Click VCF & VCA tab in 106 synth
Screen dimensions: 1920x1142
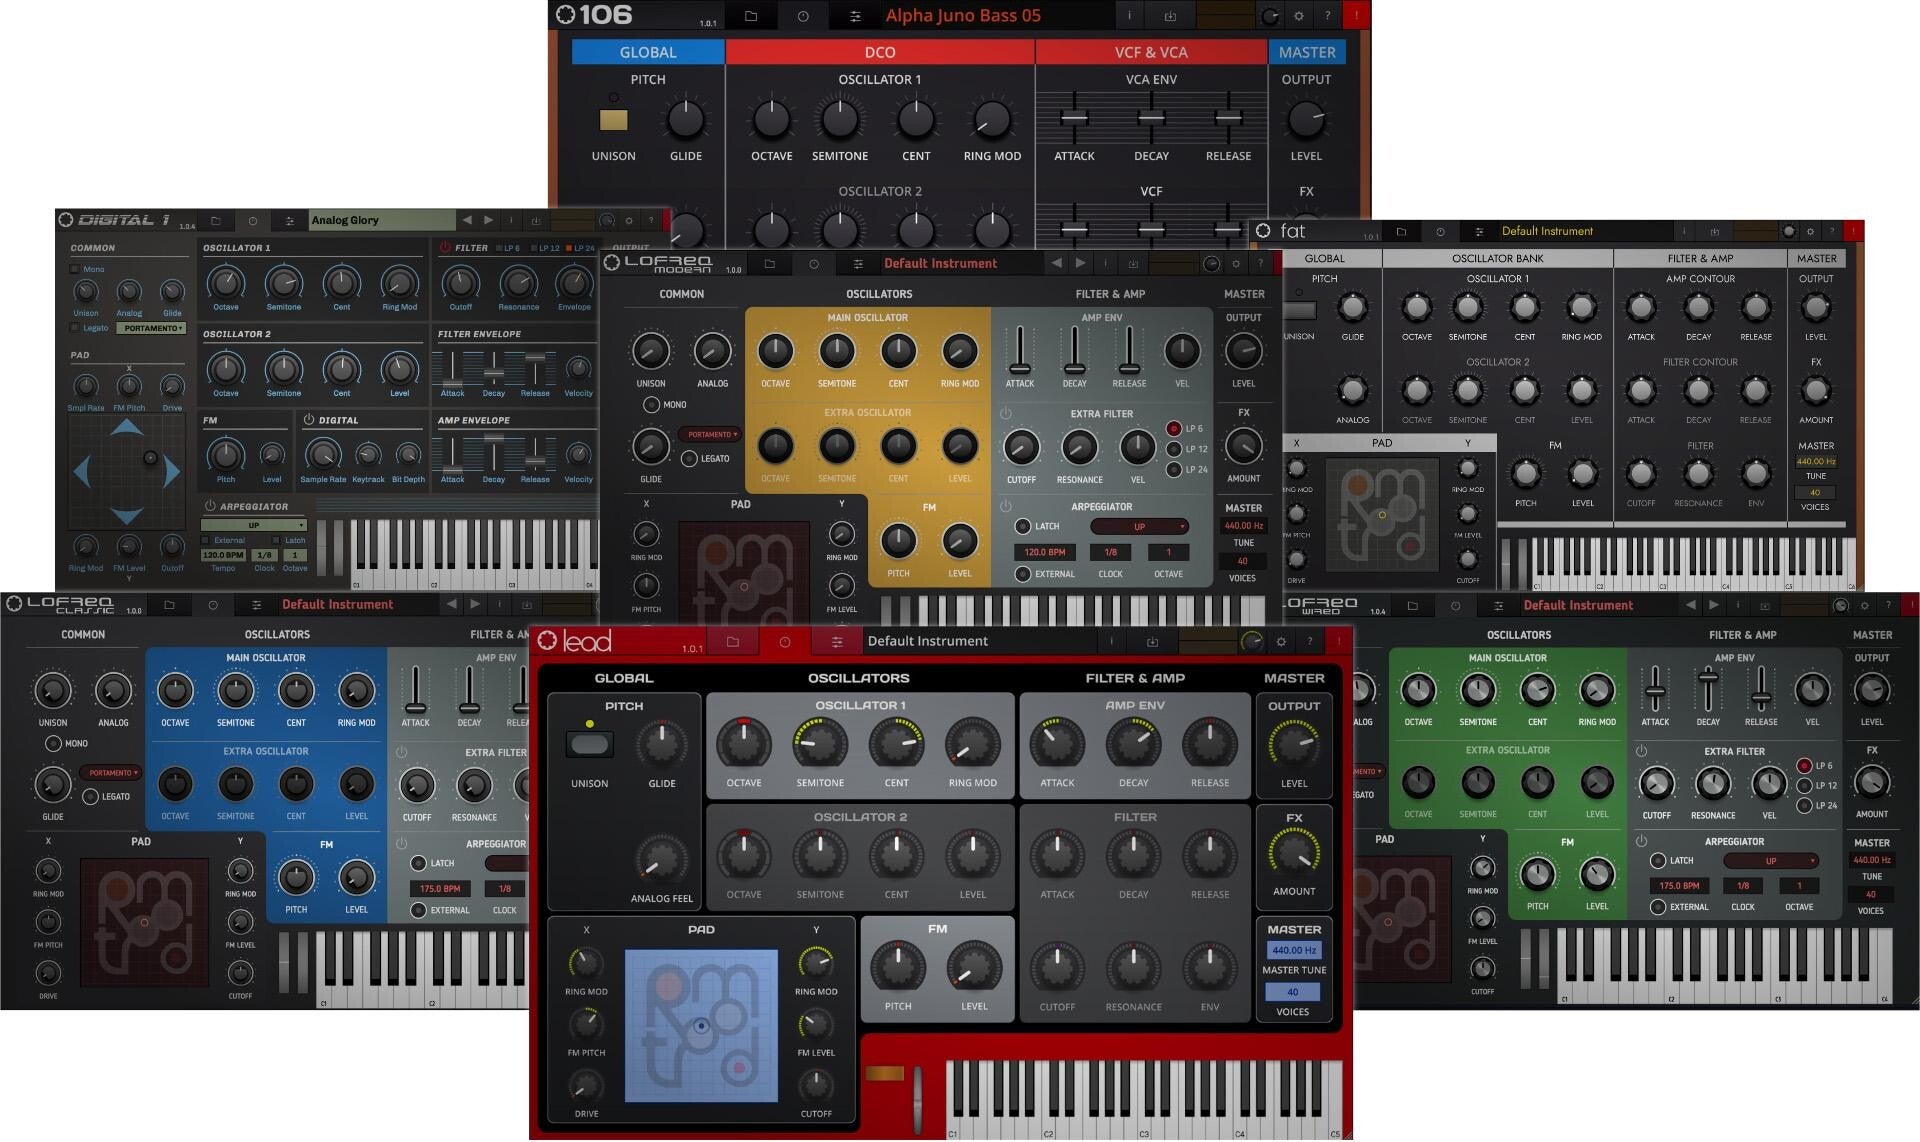click(x=1150, y=52)
